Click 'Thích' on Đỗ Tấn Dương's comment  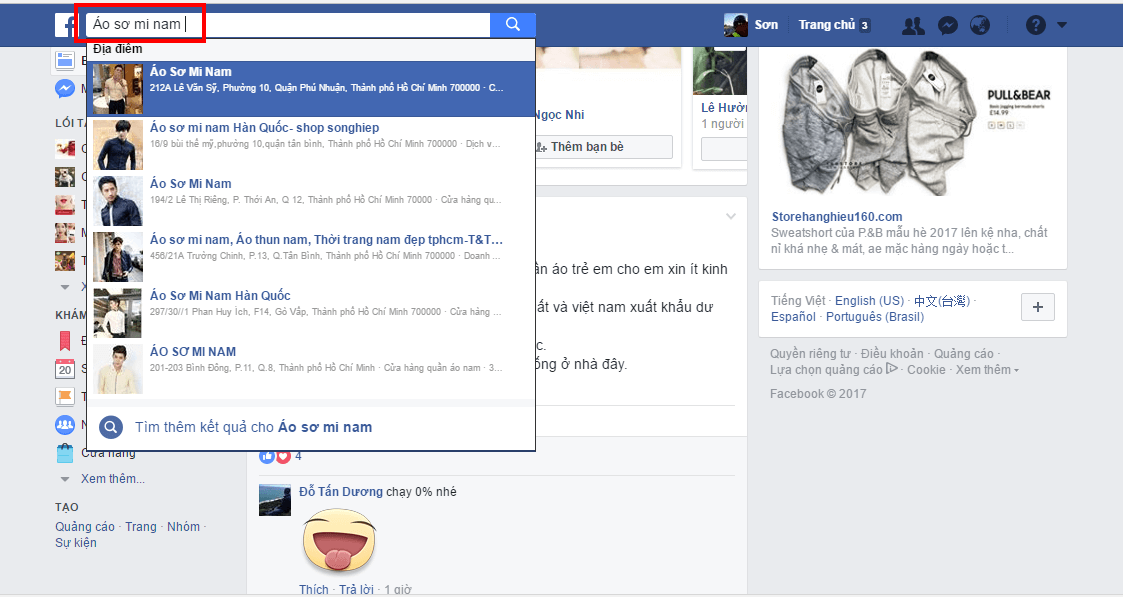[313, 589]
